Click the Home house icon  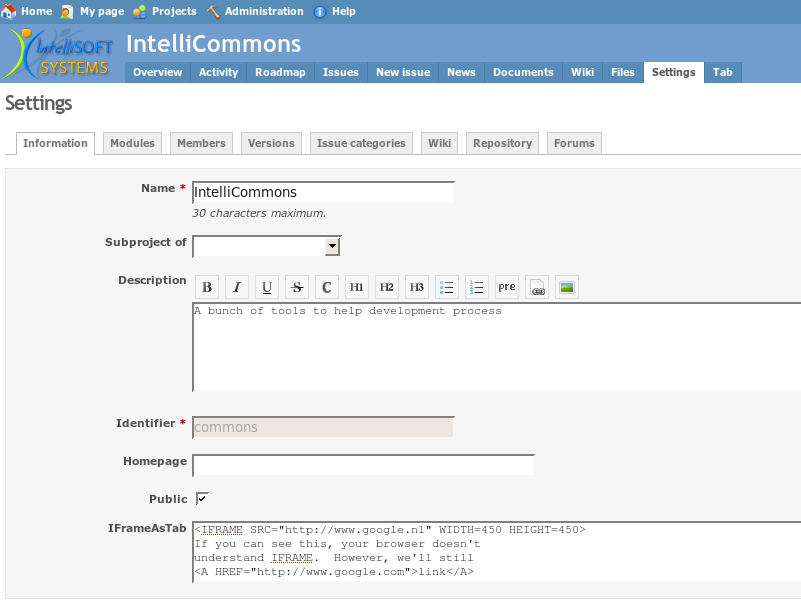point(9,11)
